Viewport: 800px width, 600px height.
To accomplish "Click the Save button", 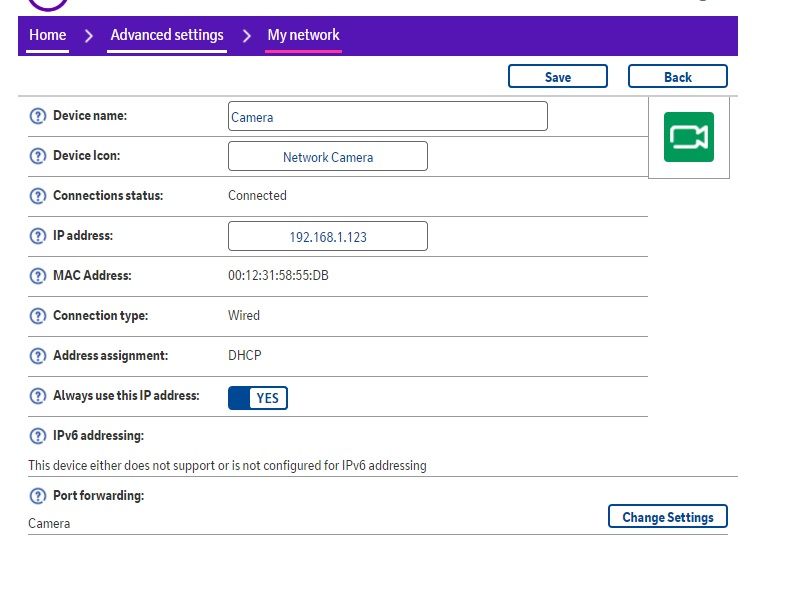I will coord(557,77).
